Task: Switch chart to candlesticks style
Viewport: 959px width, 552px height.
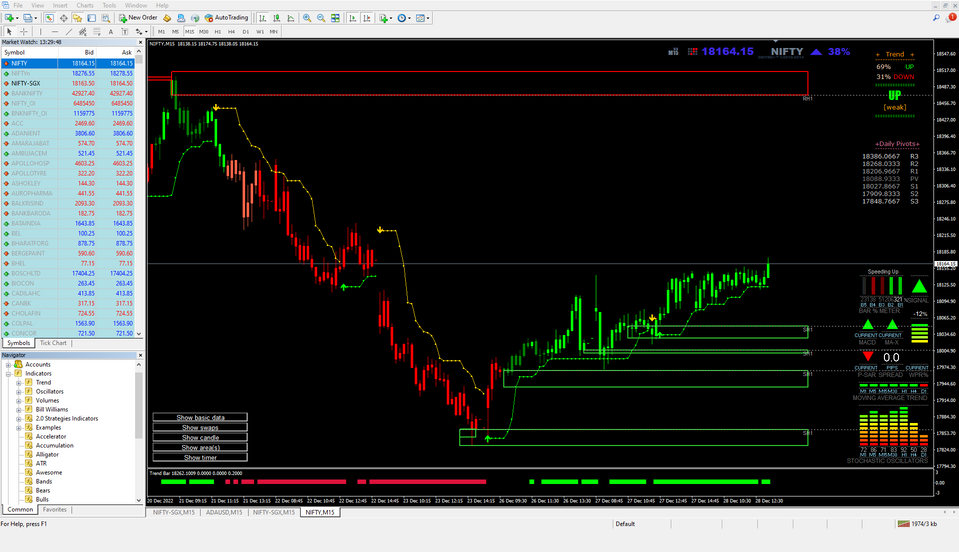Action: click(x=277, y=18)
